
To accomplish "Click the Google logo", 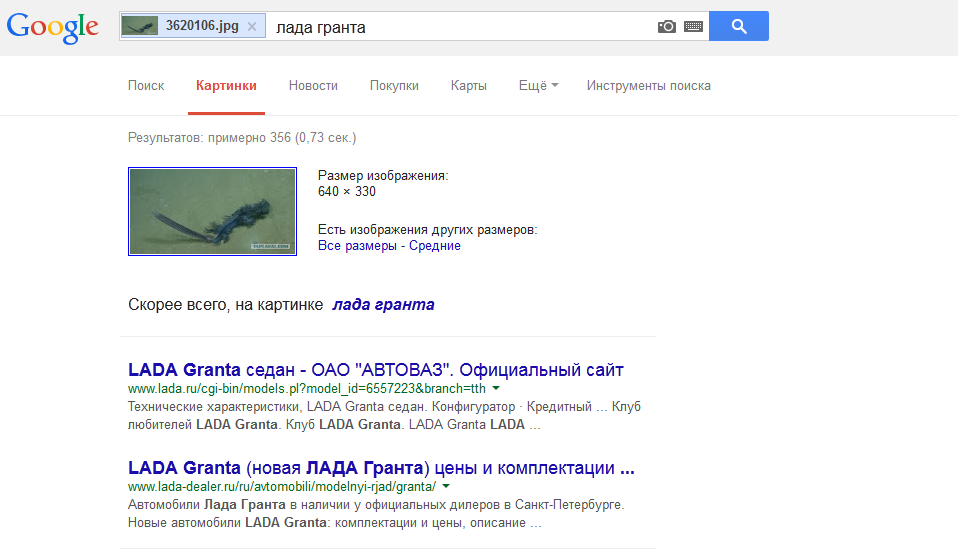I will coord(53,27).
